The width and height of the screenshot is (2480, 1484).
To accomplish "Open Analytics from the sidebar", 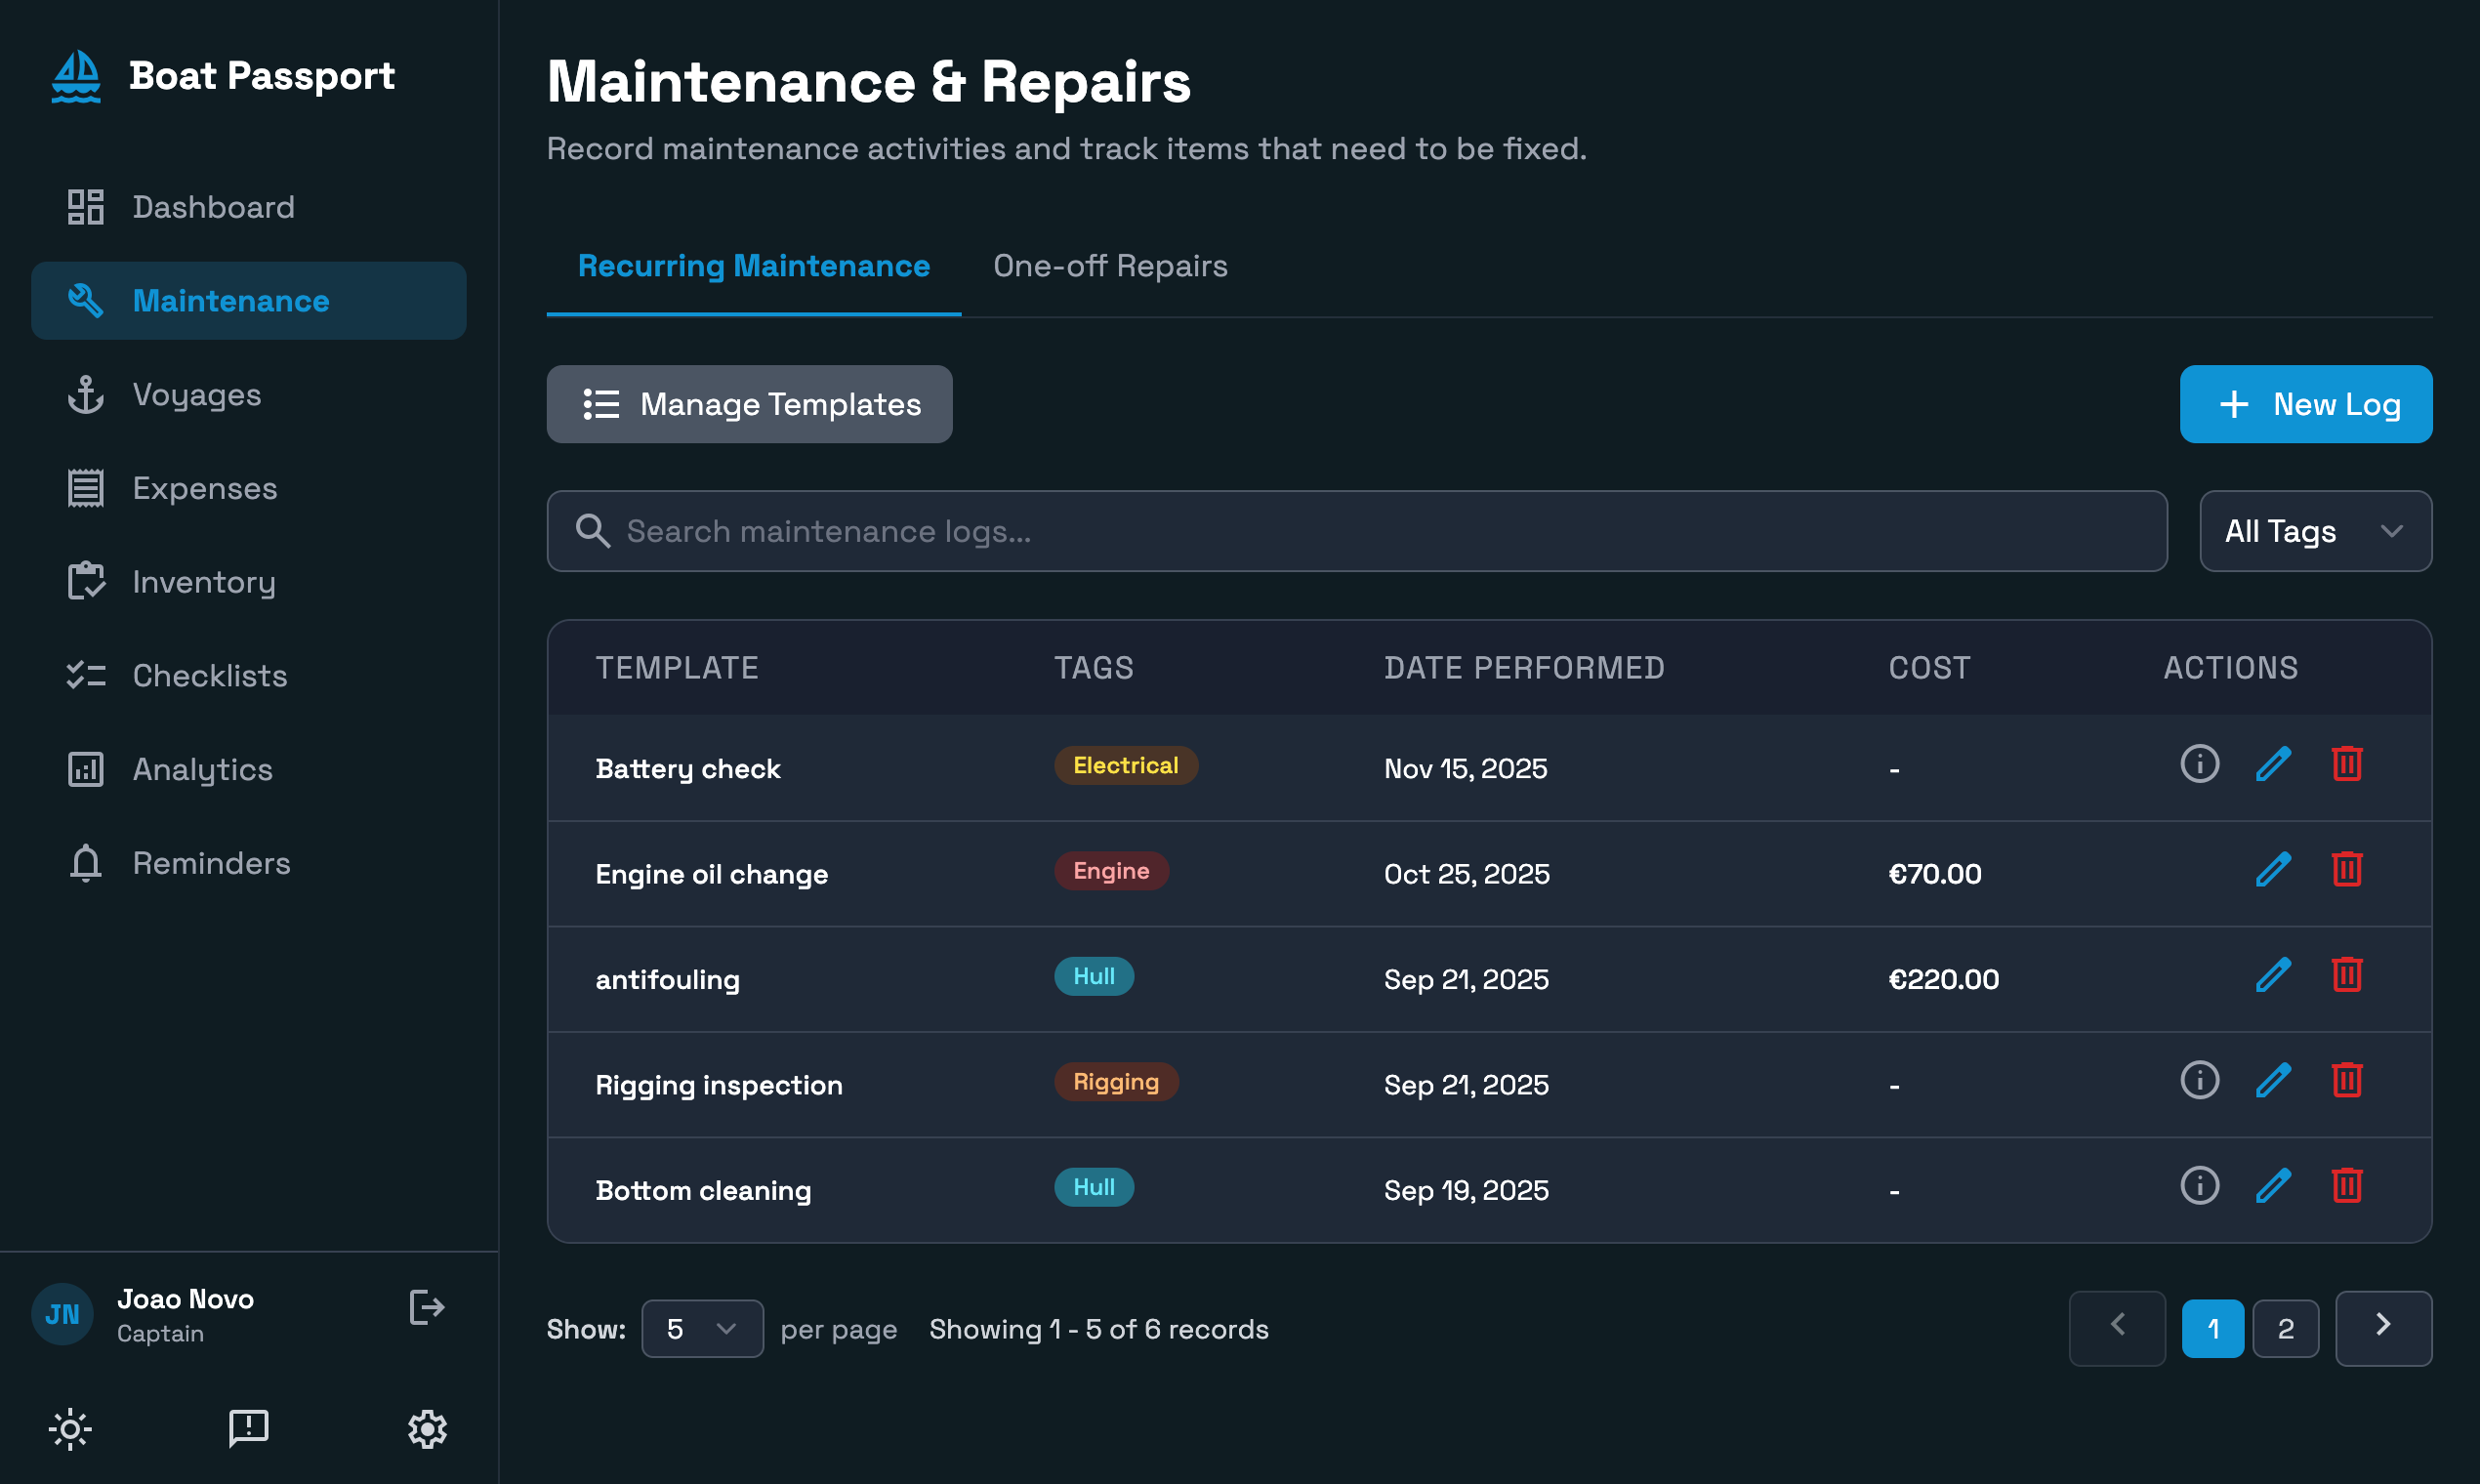I will [x=202, y=769].
